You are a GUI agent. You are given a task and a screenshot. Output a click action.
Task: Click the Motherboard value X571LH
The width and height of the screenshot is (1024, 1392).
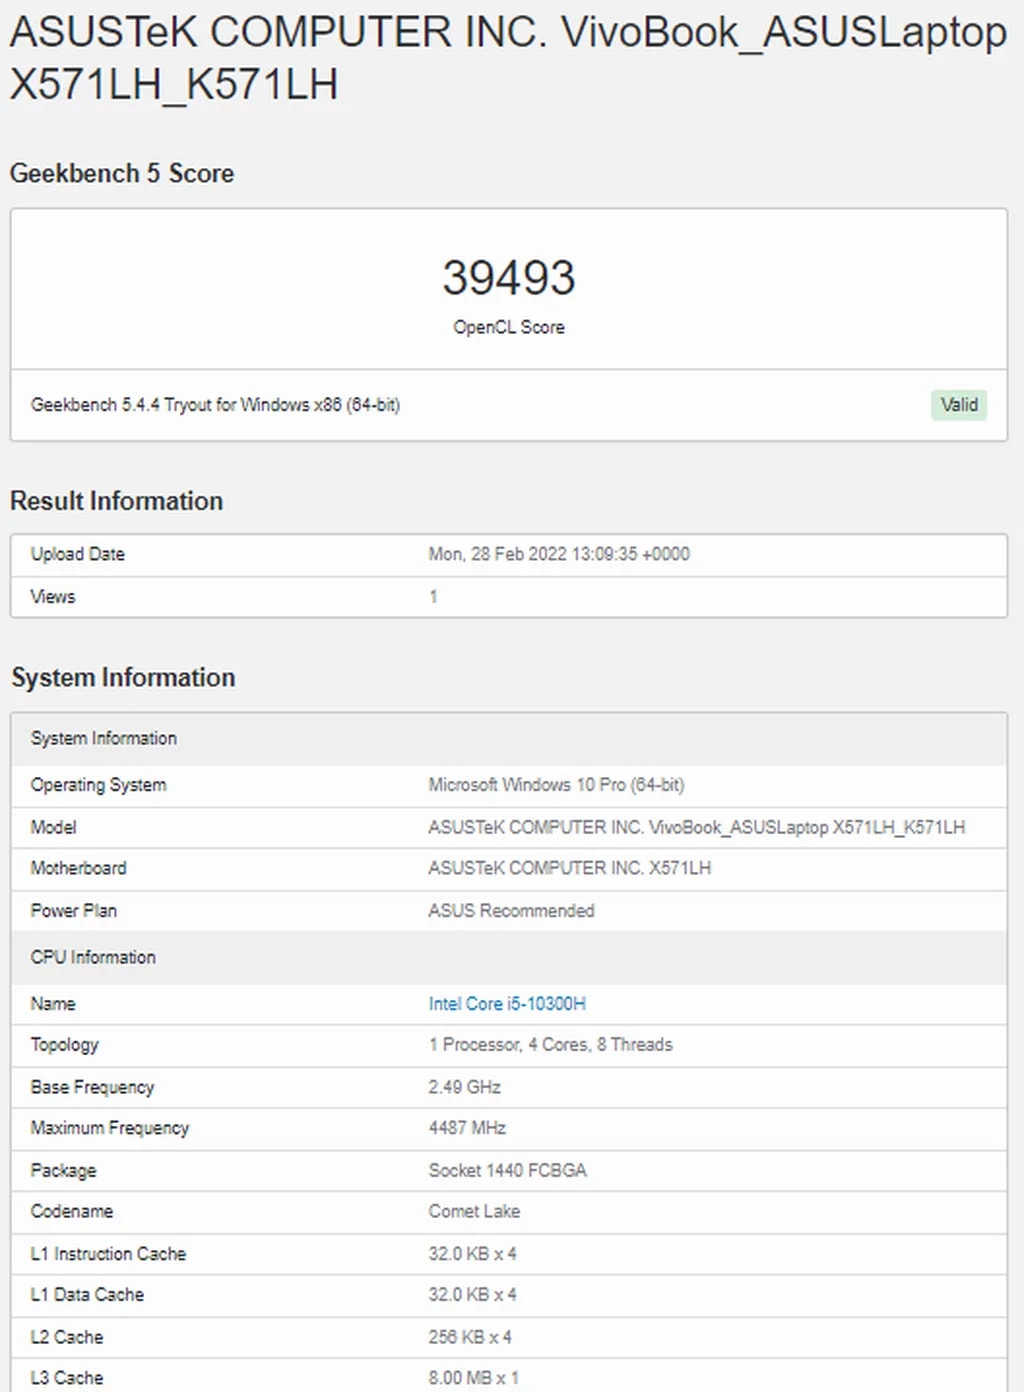pyautogui.click(x=569, y=868)
